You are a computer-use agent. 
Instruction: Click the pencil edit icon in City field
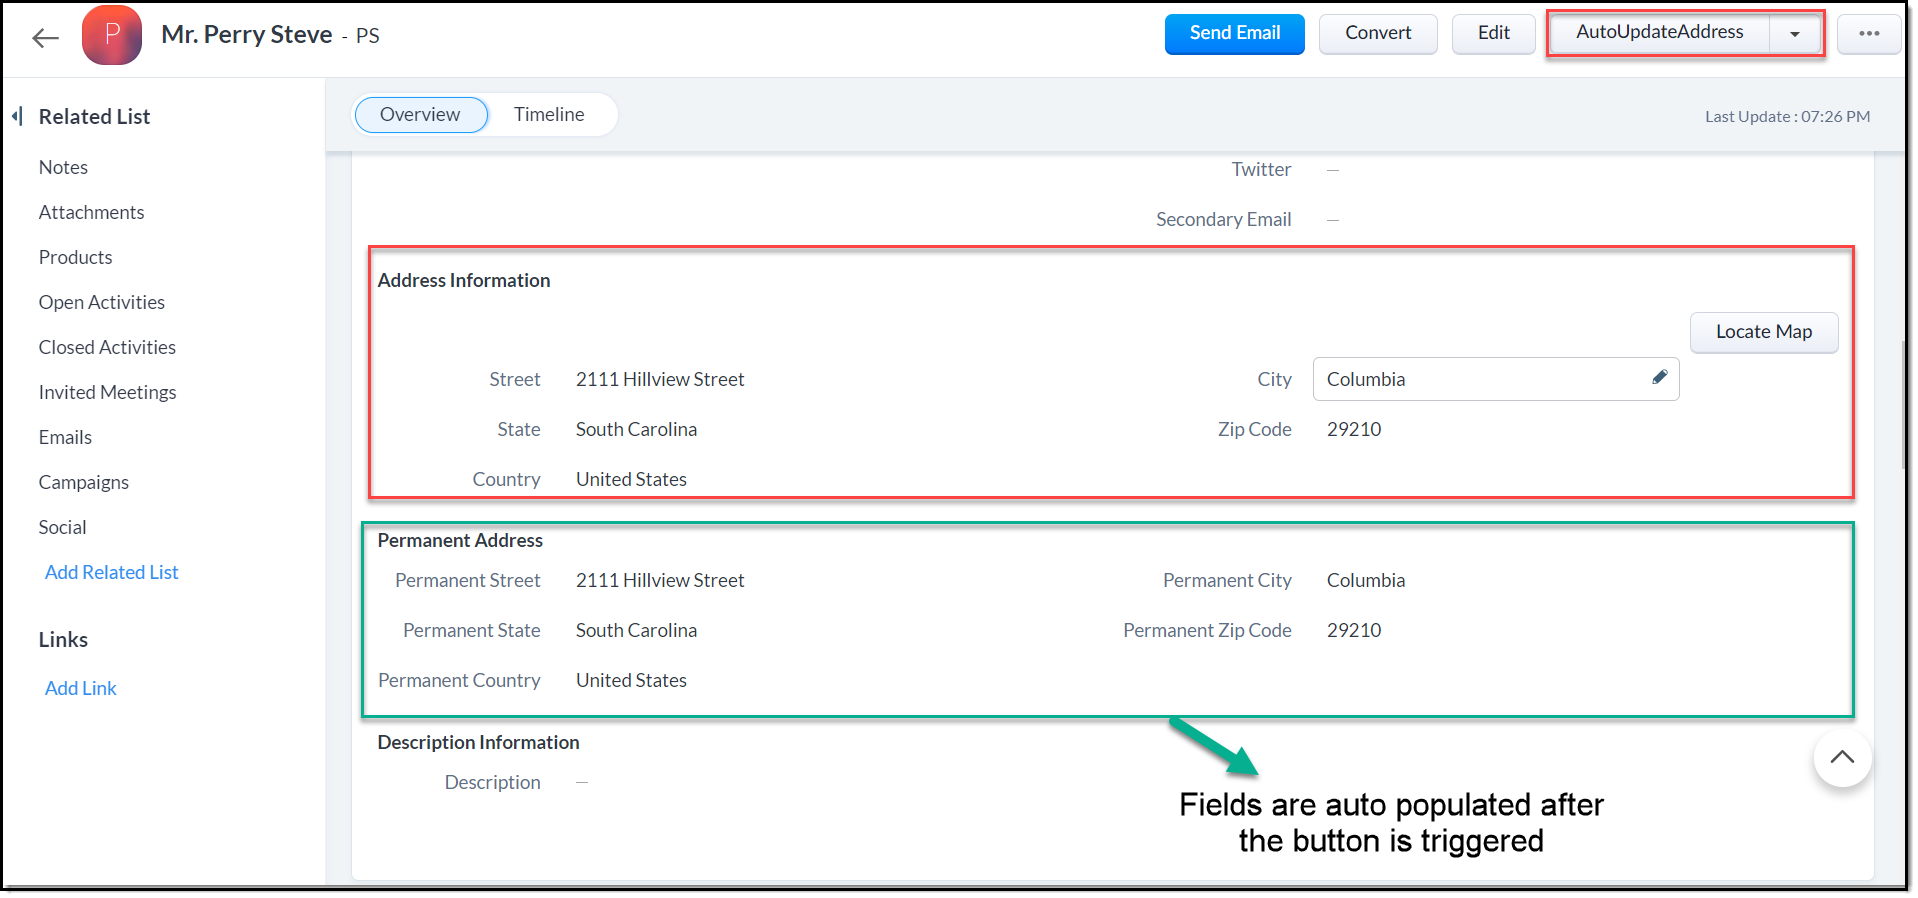pos(1659,377)
